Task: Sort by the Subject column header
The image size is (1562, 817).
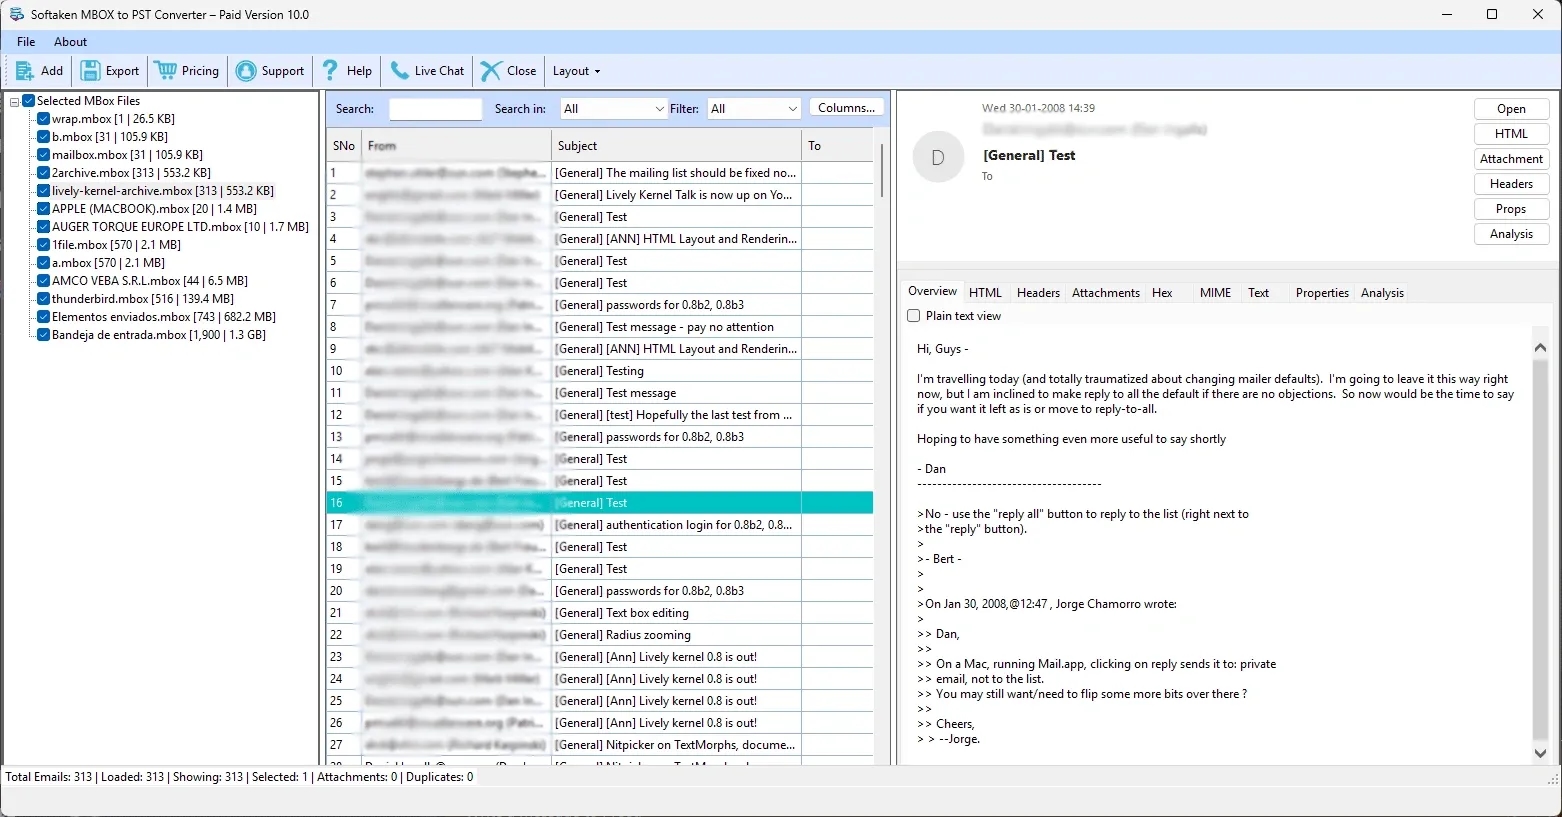Action: coord(677,146)
